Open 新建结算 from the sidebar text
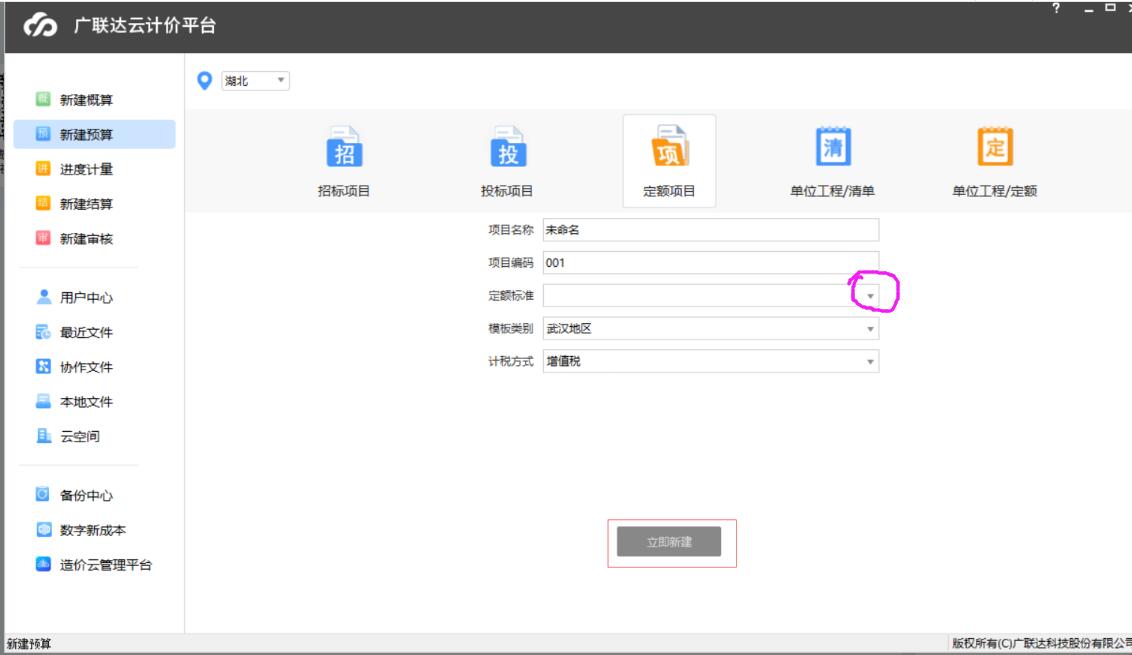The height and width of the screenshot is (655, 1132). (87, 204)
